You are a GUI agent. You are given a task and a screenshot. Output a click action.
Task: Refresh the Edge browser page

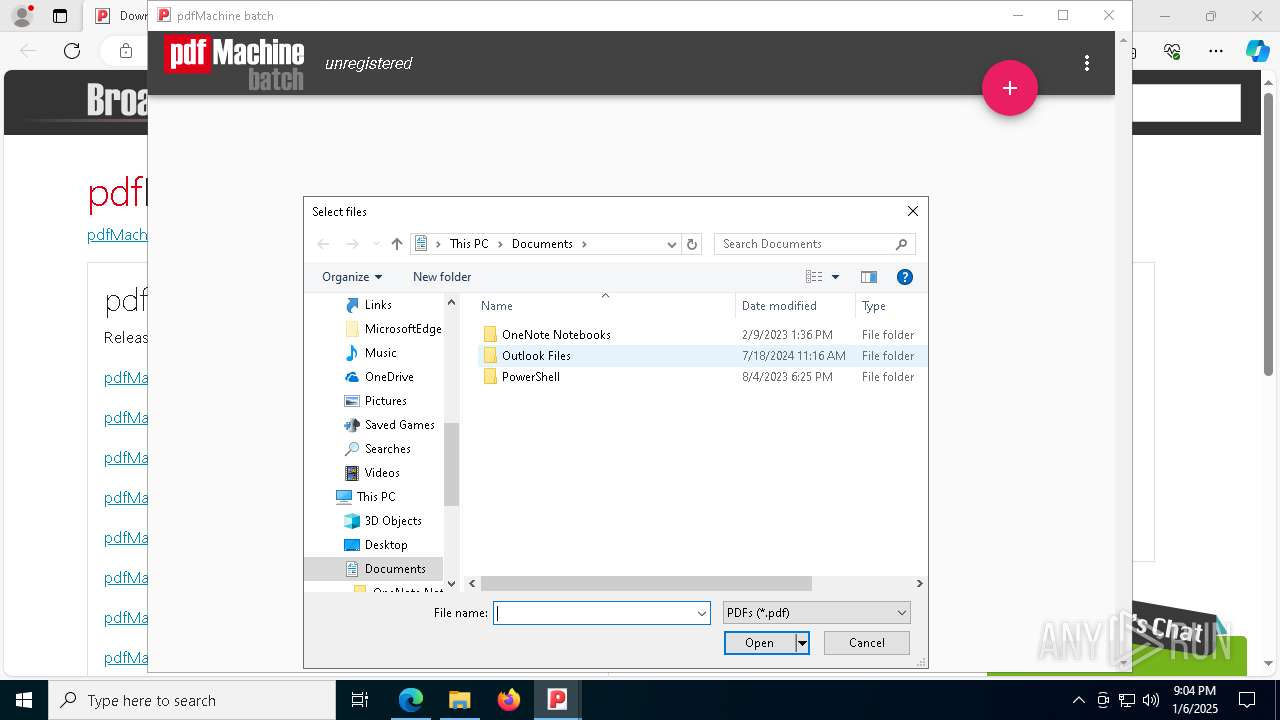[72, 51]
